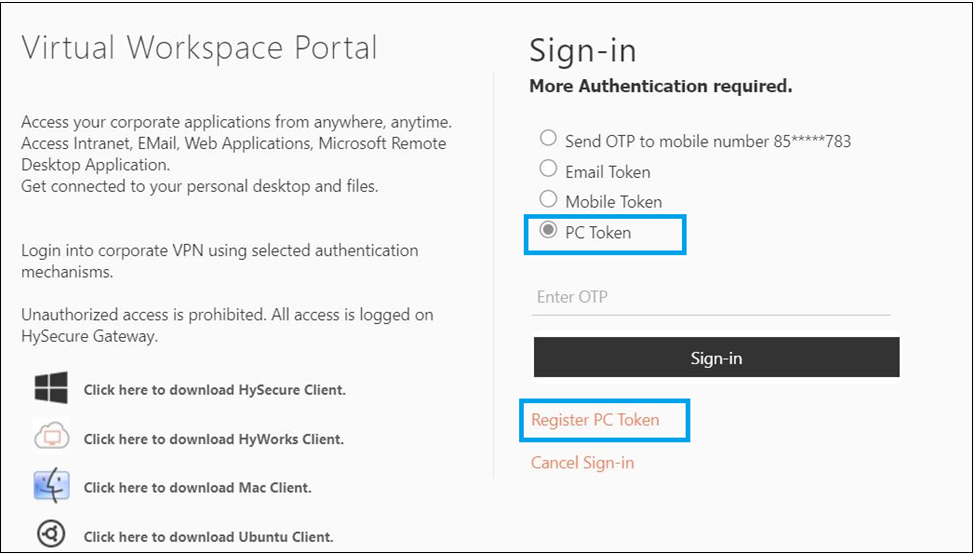Image resolution: width=975 pixels, height=554 pixels.
Task: Open the download HySecure Client text link
Action: (215, 390)
